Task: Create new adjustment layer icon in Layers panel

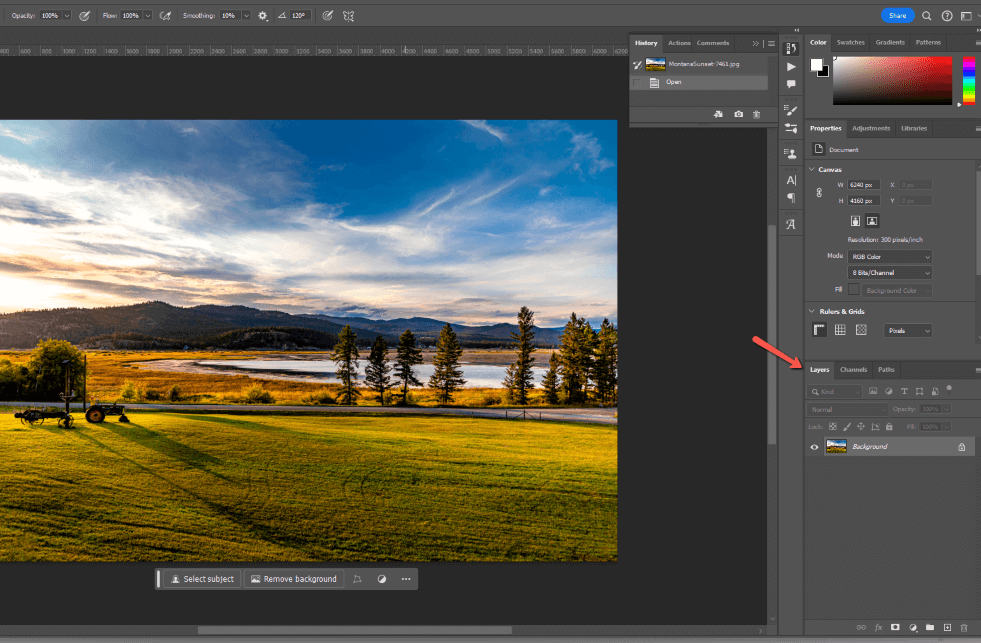Action: [x=913, y=627]
